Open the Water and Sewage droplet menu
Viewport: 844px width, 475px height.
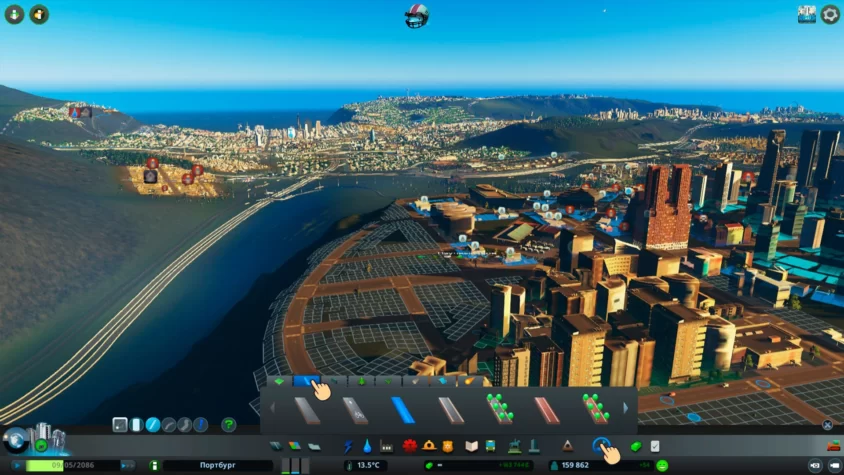(x=367, y=446)
